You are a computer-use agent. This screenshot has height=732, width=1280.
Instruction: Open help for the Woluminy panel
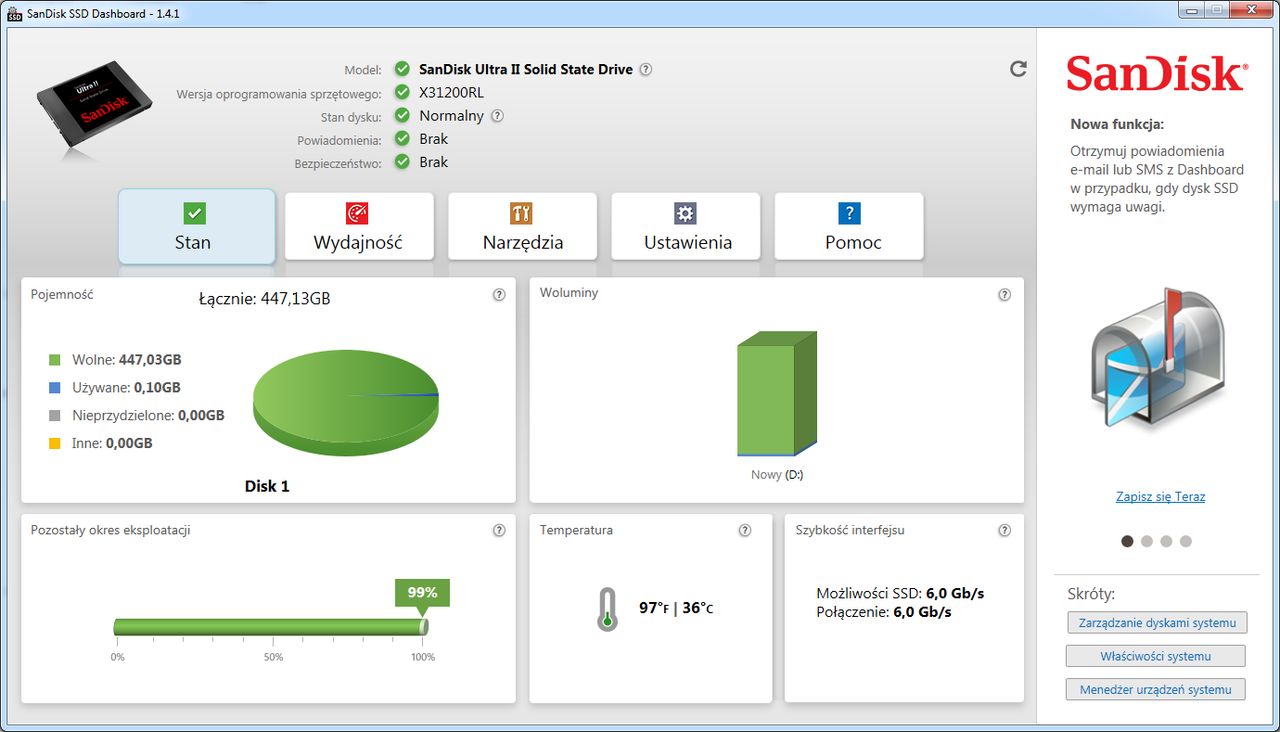tap(1005, 295)
